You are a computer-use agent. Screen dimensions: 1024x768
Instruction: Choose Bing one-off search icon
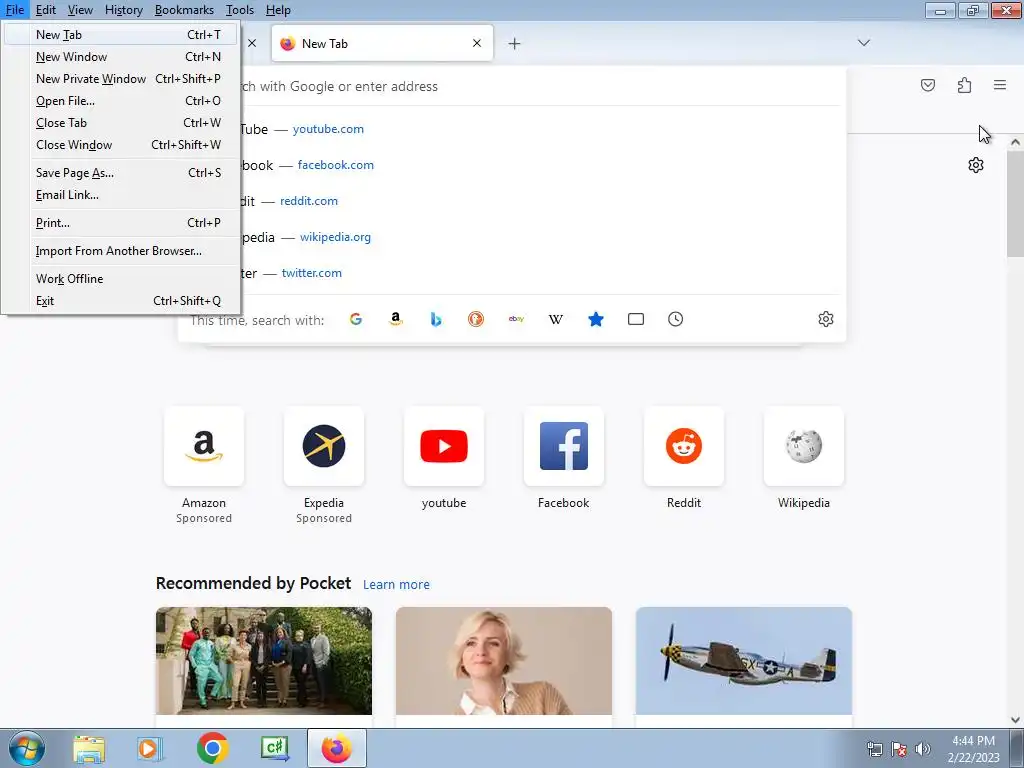[436, 319]
